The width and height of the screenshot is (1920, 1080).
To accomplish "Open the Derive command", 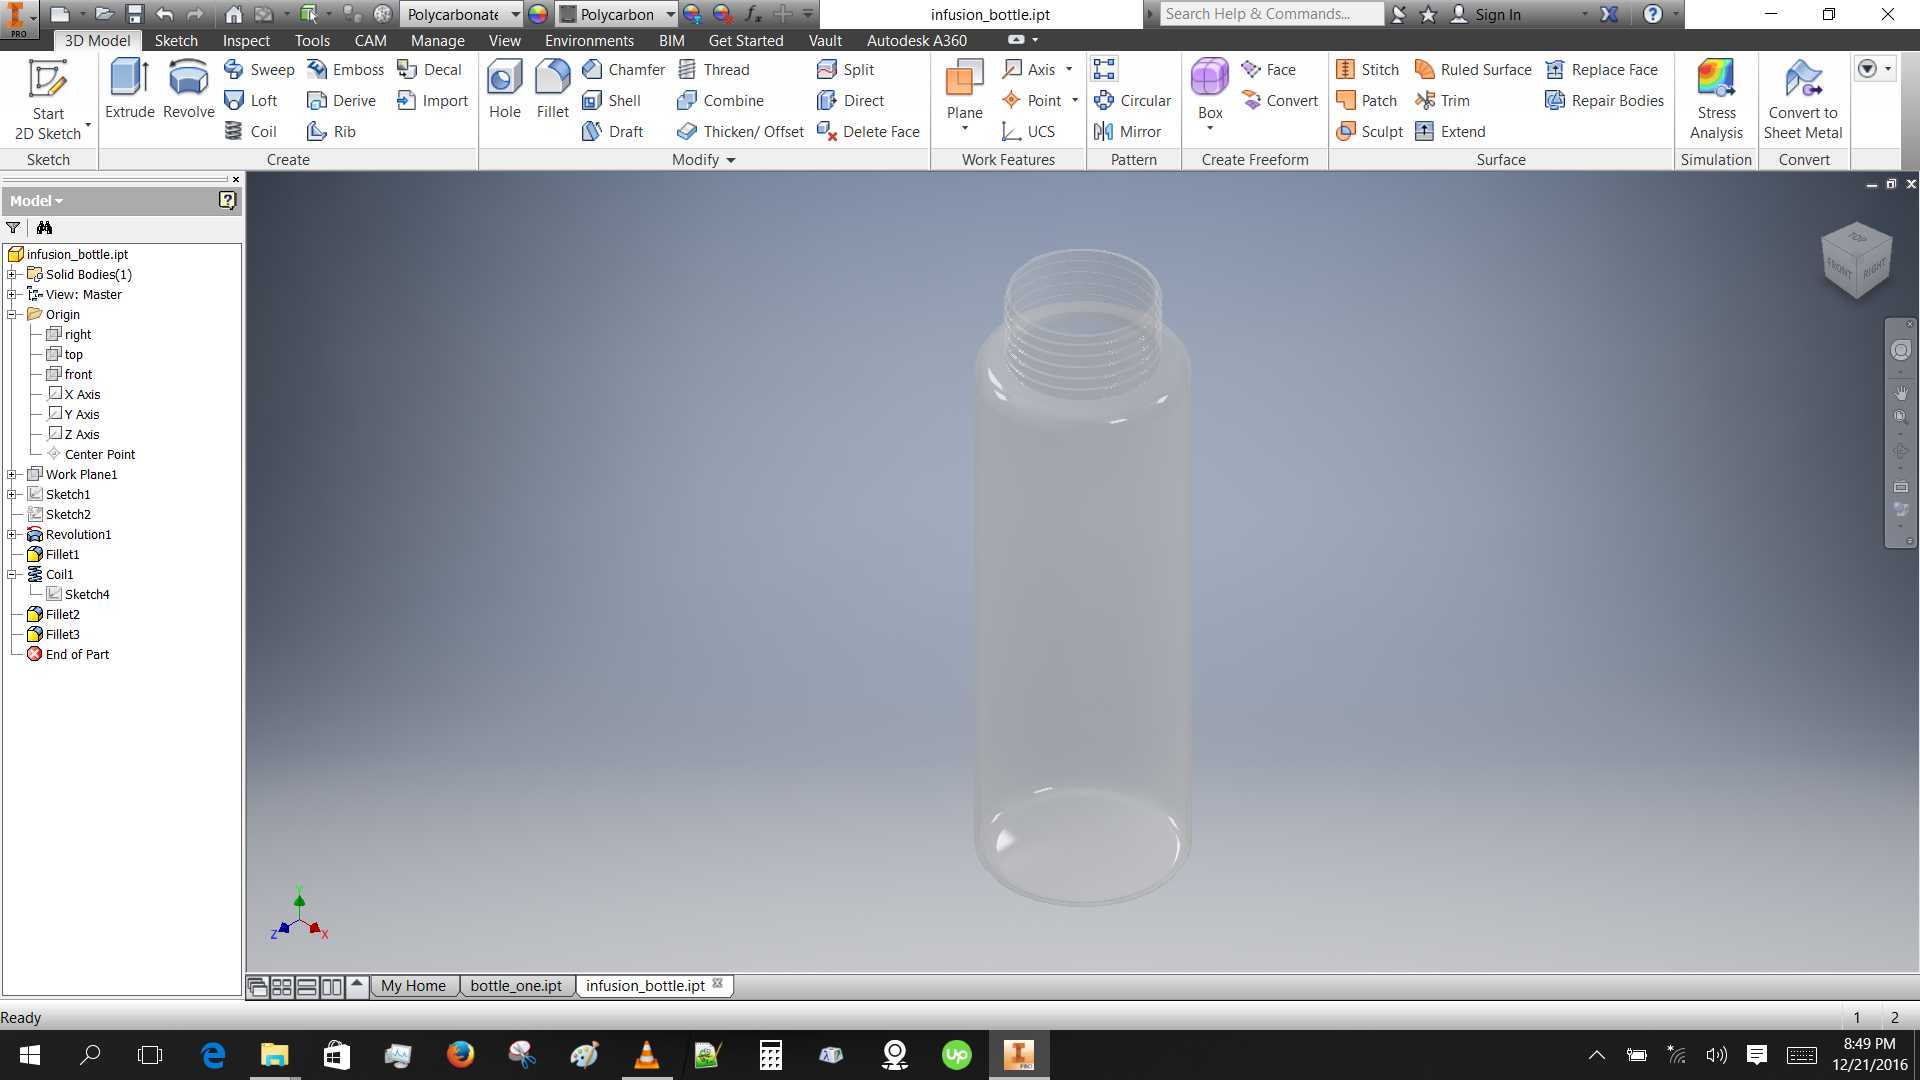I will (342, 100).
